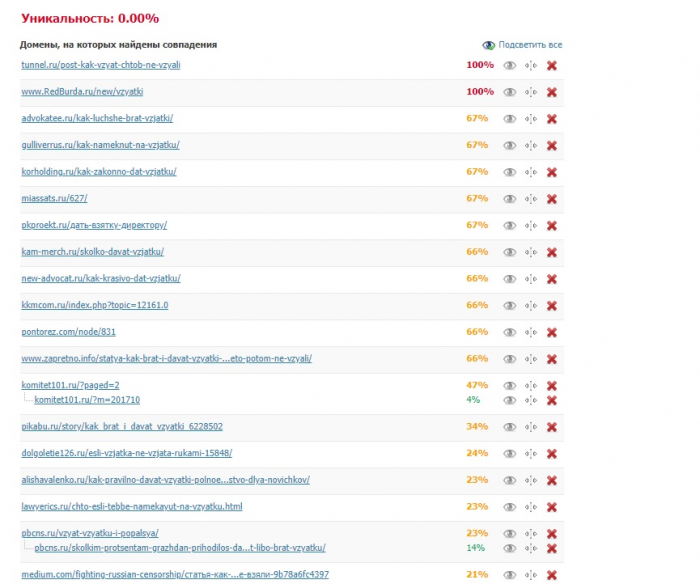The image size is (700, 584).
Task: Open the miassats.ru/627/ link
Action: [54, 198]
